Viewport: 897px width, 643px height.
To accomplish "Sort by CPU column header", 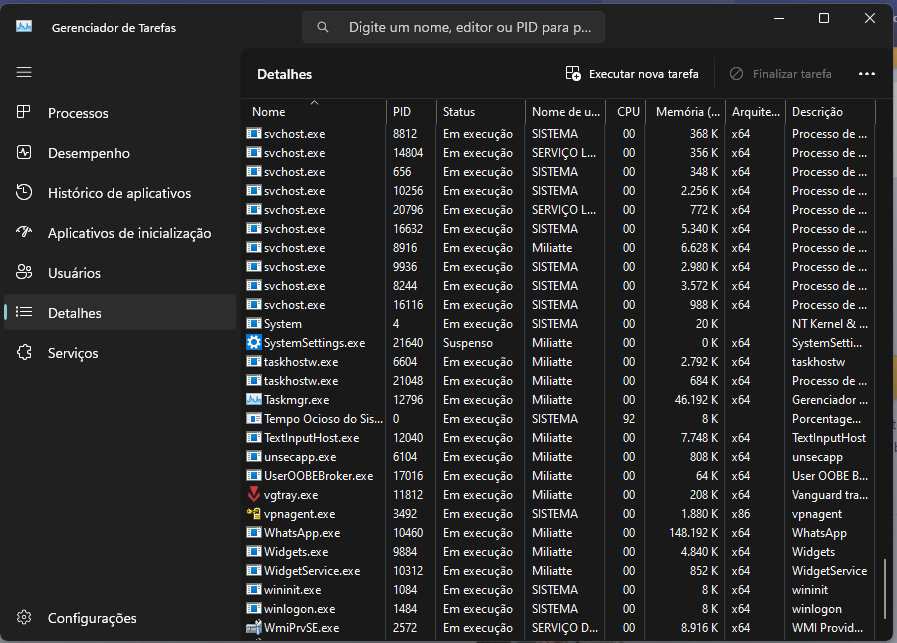I will 625,112.
